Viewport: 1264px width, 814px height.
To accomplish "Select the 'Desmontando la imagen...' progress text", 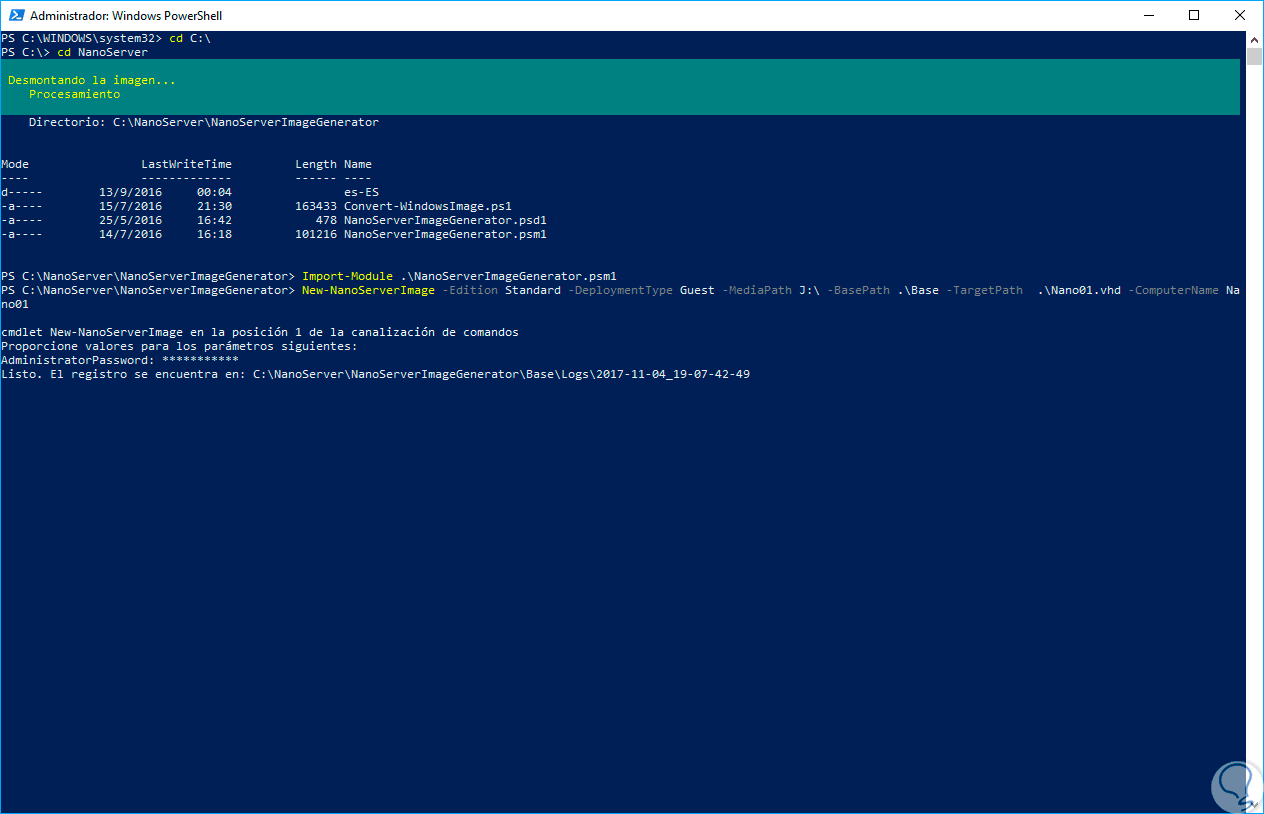I will (91, 80).
